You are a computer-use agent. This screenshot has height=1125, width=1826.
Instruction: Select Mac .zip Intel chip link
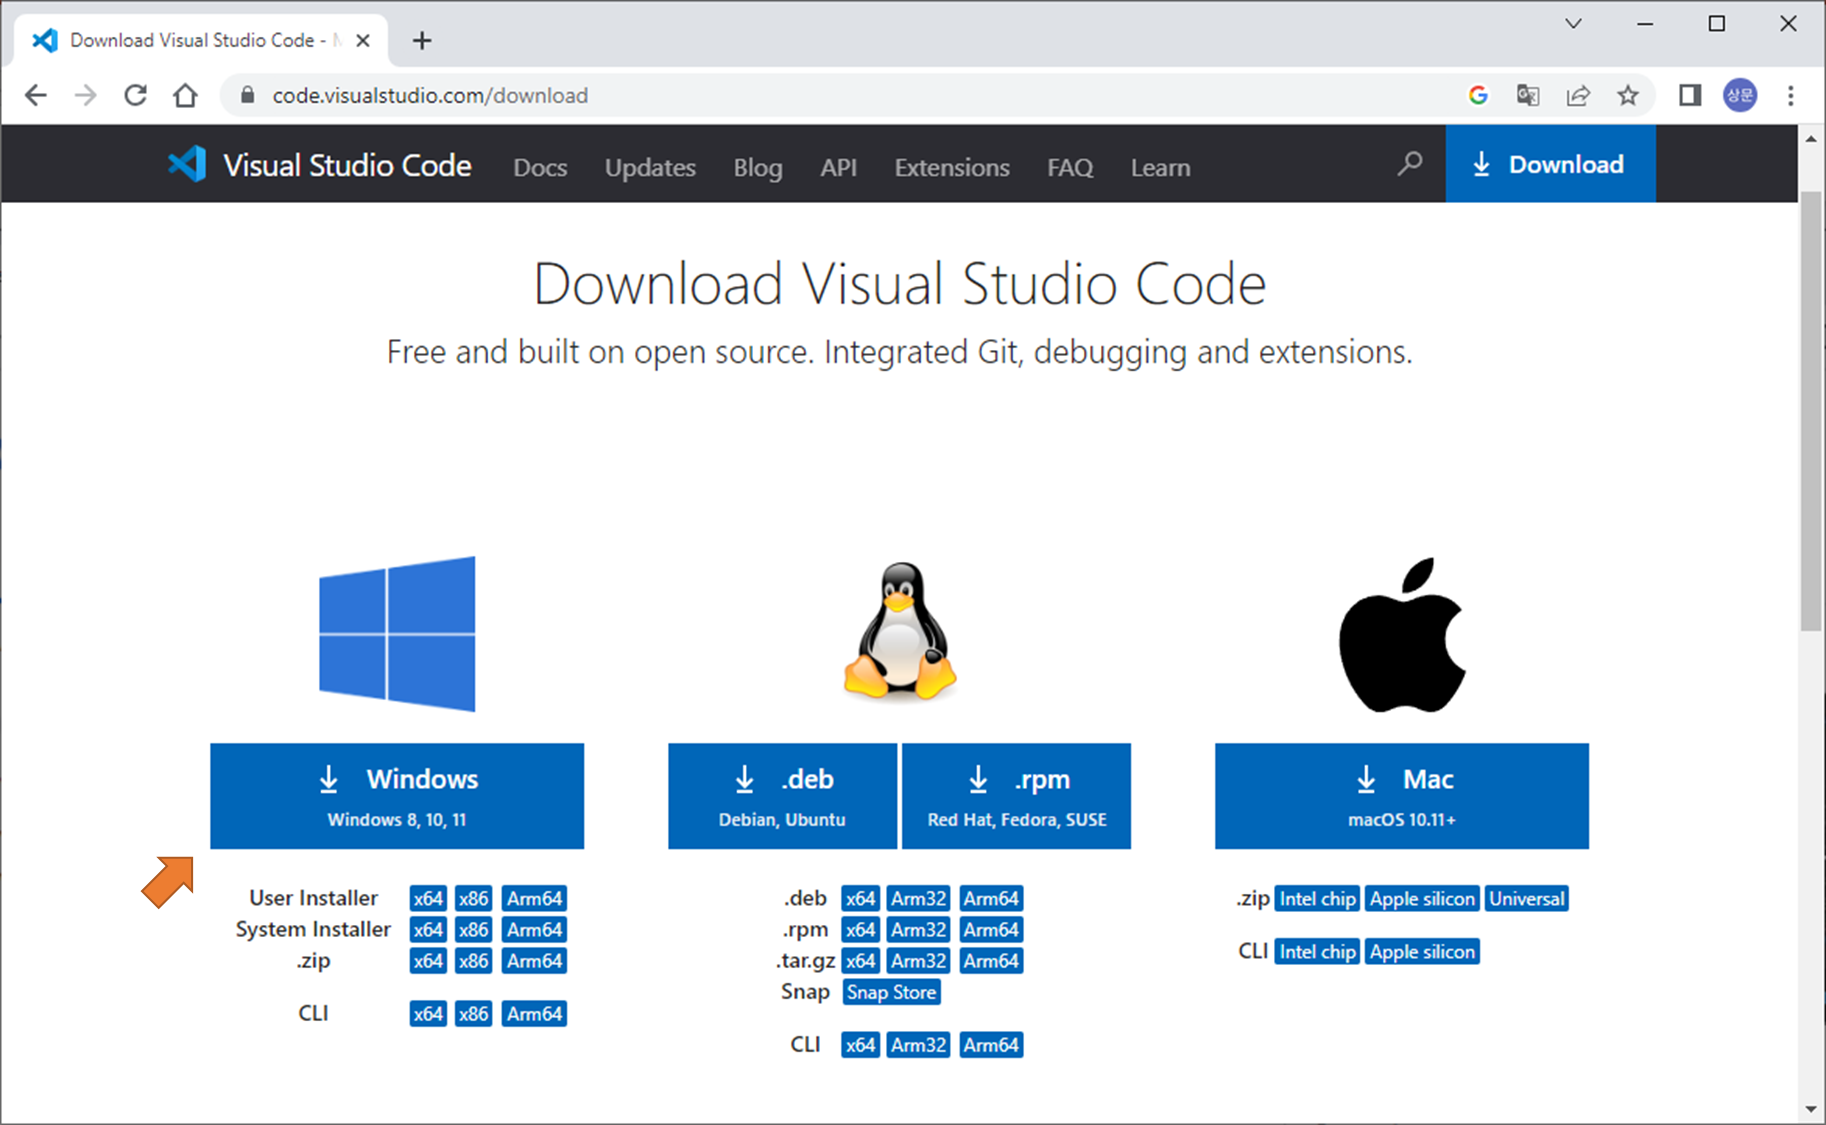pyautogui.click(x=1317, y=898)
